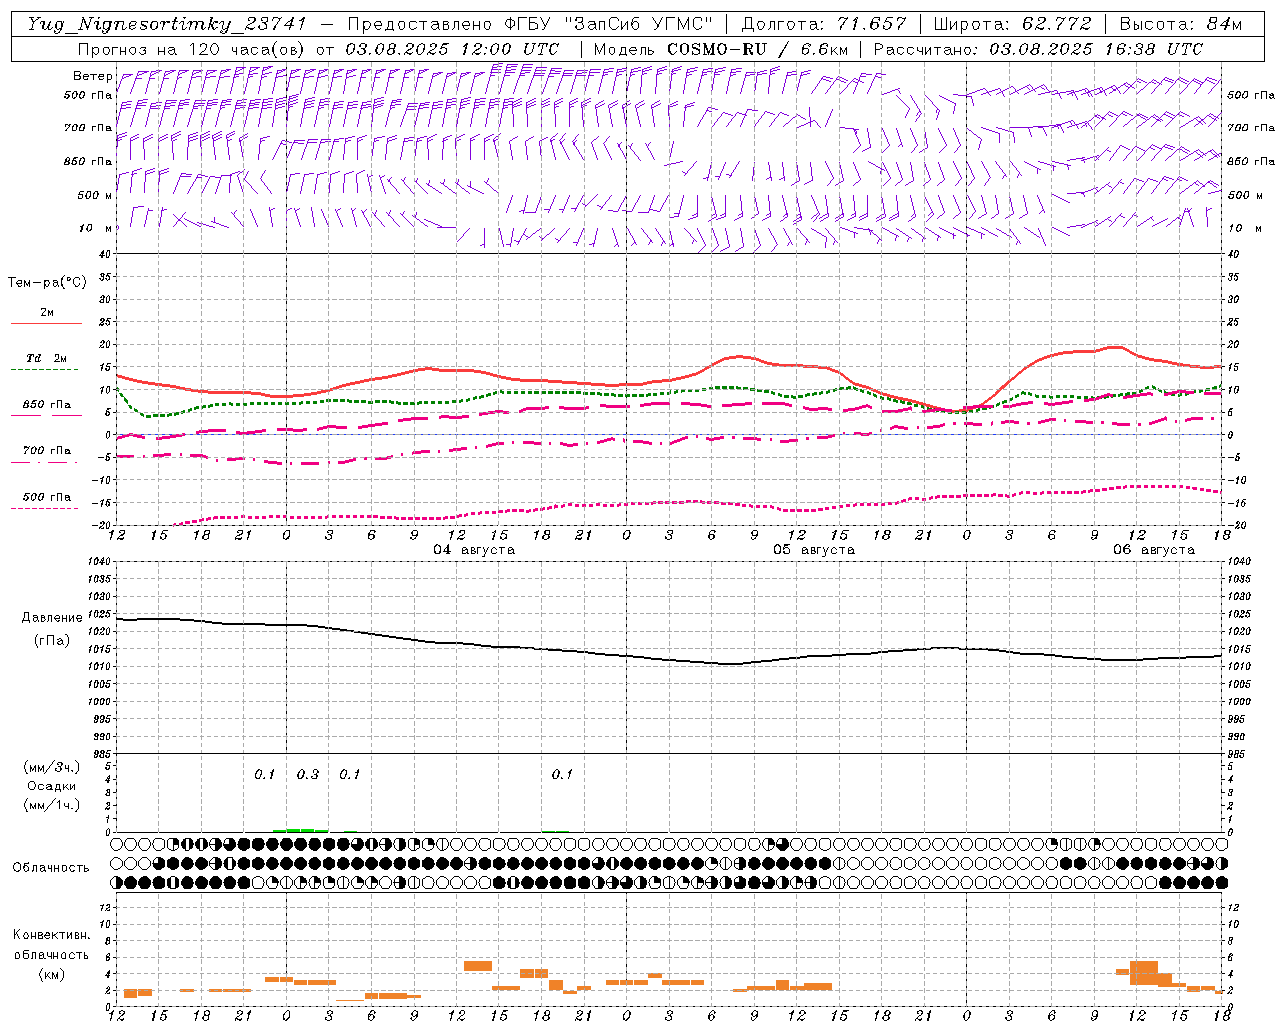This screenshot has width=1280, height=1024.
Task: Click the red 2м temperature legend entry
Action: tap(46, 317)
